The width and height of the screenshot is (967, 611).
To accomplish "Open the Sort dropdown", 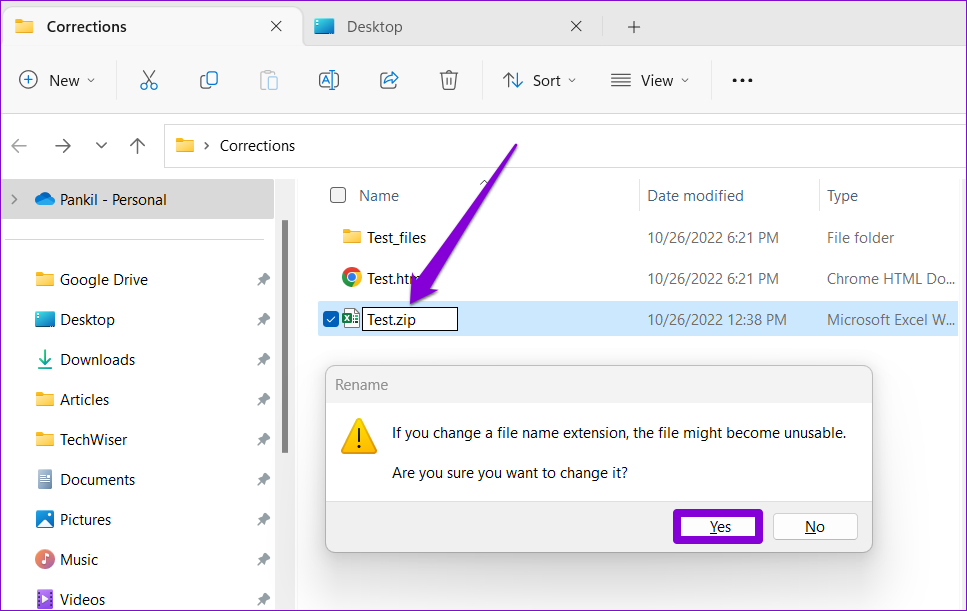I will click(540, 80).
